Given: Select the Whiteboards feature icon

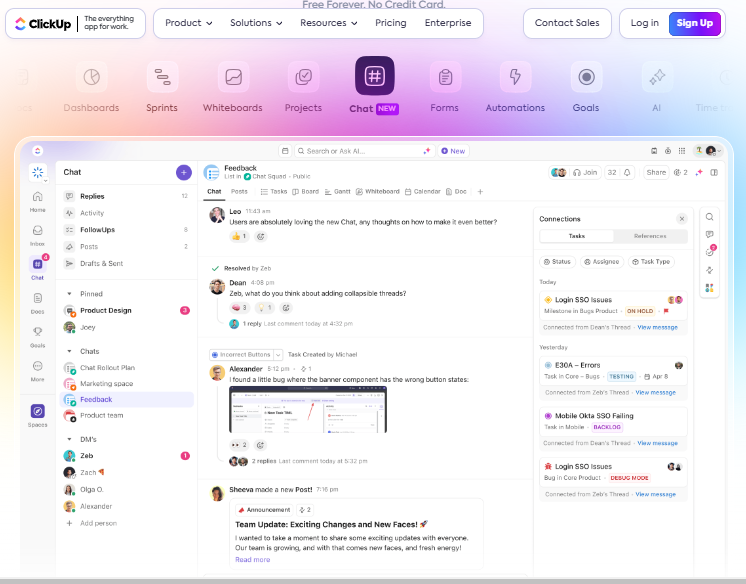Looking at the screenshot, I should click(x=233, y=77).
